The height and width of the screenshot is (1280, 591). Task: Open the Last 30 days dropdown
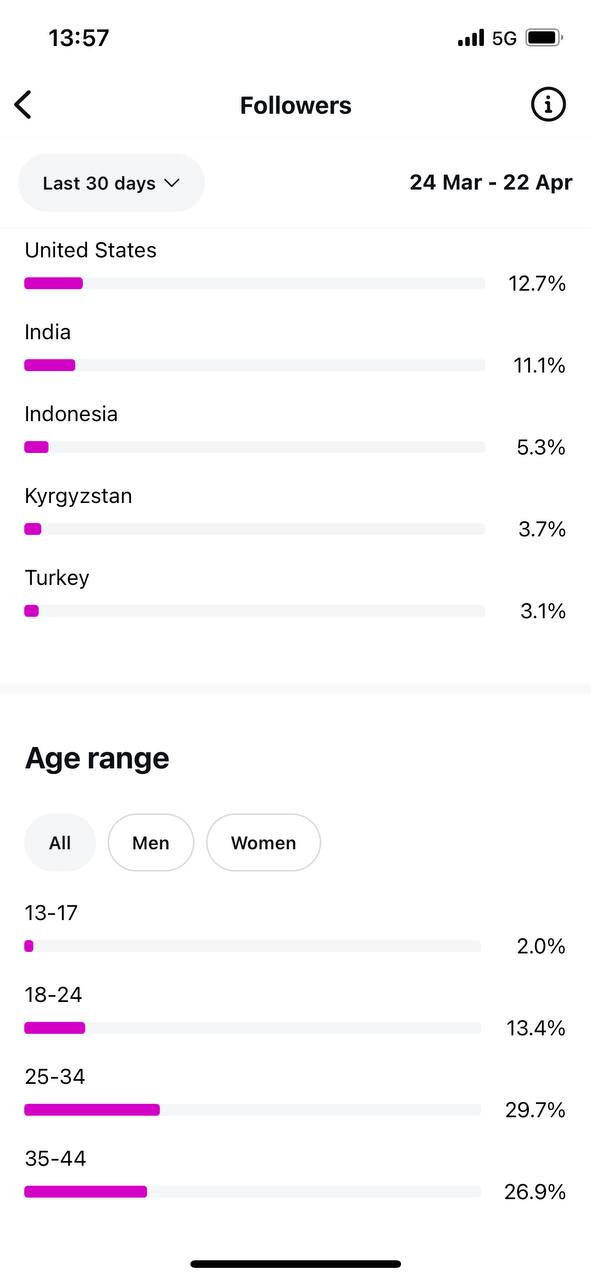[111, 183]
